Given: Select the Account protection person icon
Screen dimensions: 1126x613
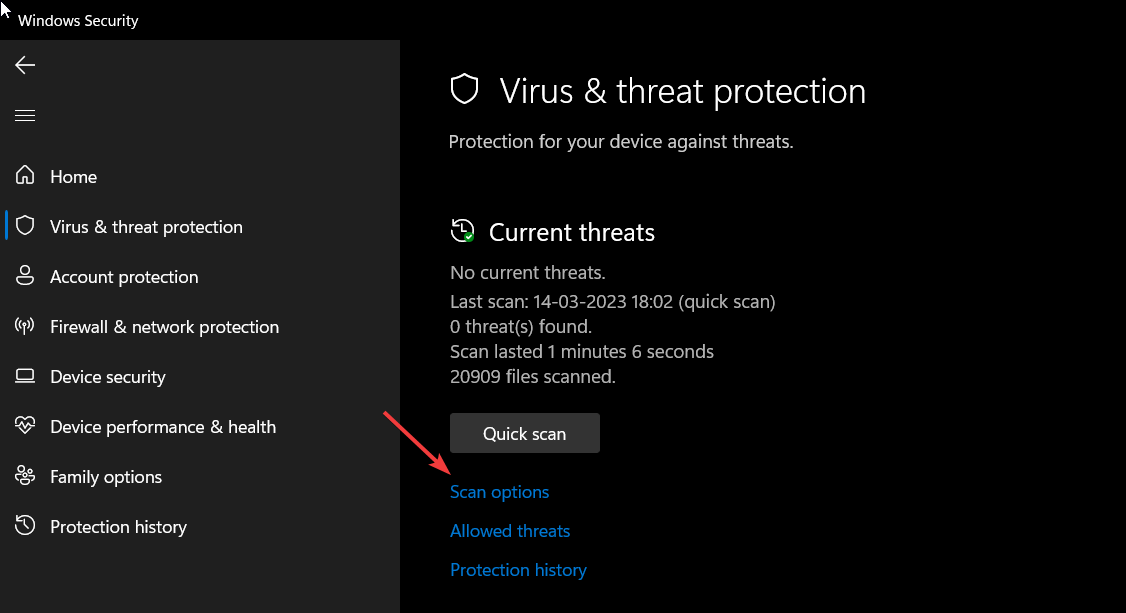Looking at the screenshot, I should [24, 276].
